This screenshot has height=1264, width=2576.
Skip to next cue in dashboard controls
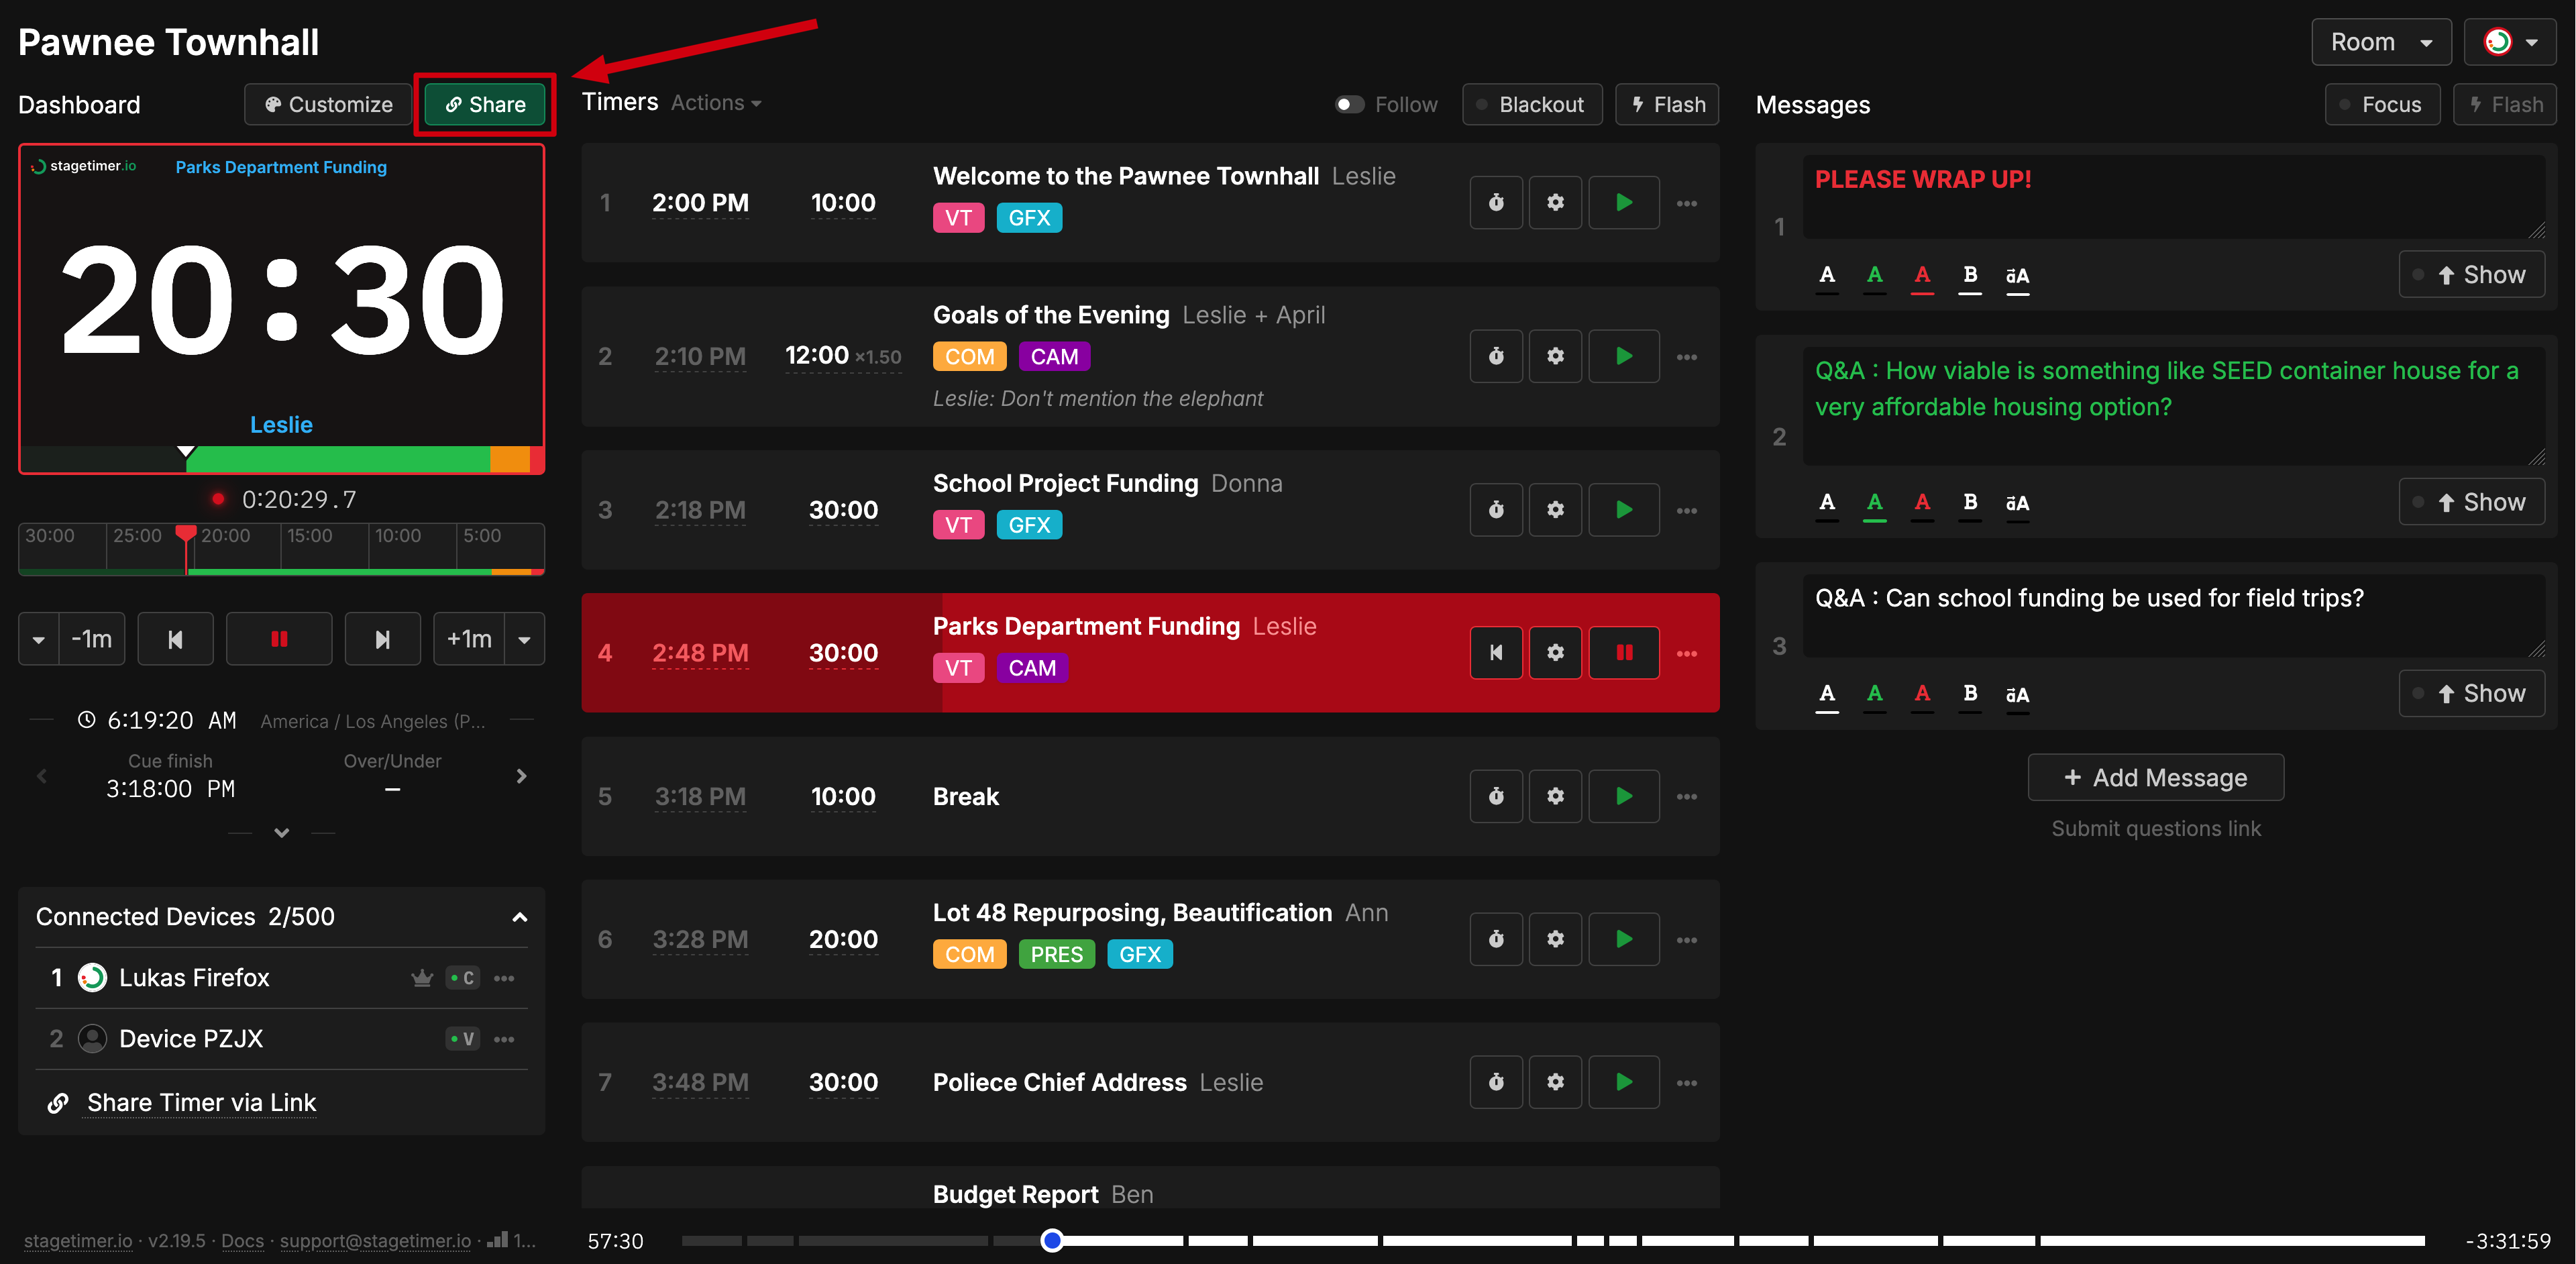pos(382,639)
